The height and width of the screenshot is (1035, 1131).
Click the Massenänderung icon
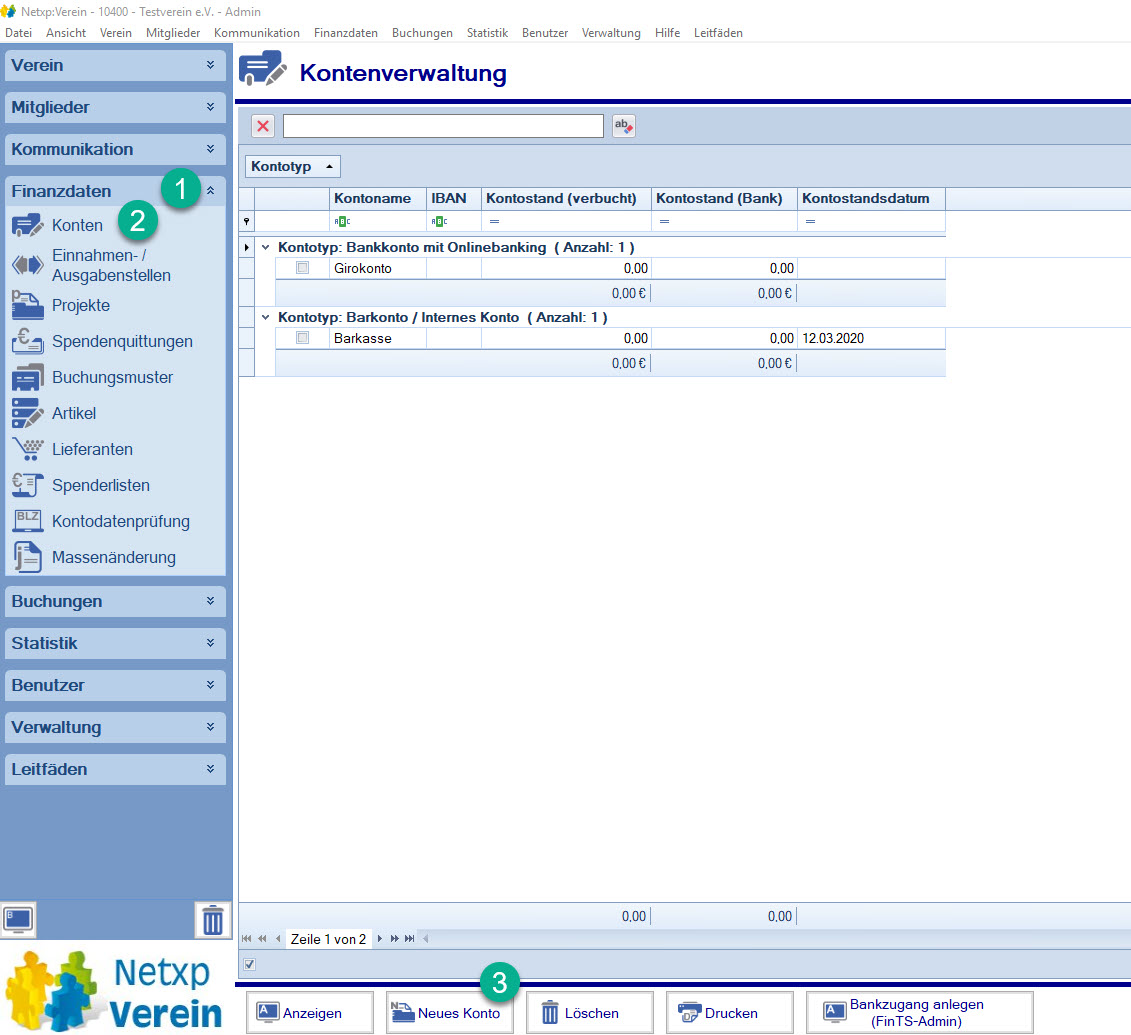click(x=27, y=557)
